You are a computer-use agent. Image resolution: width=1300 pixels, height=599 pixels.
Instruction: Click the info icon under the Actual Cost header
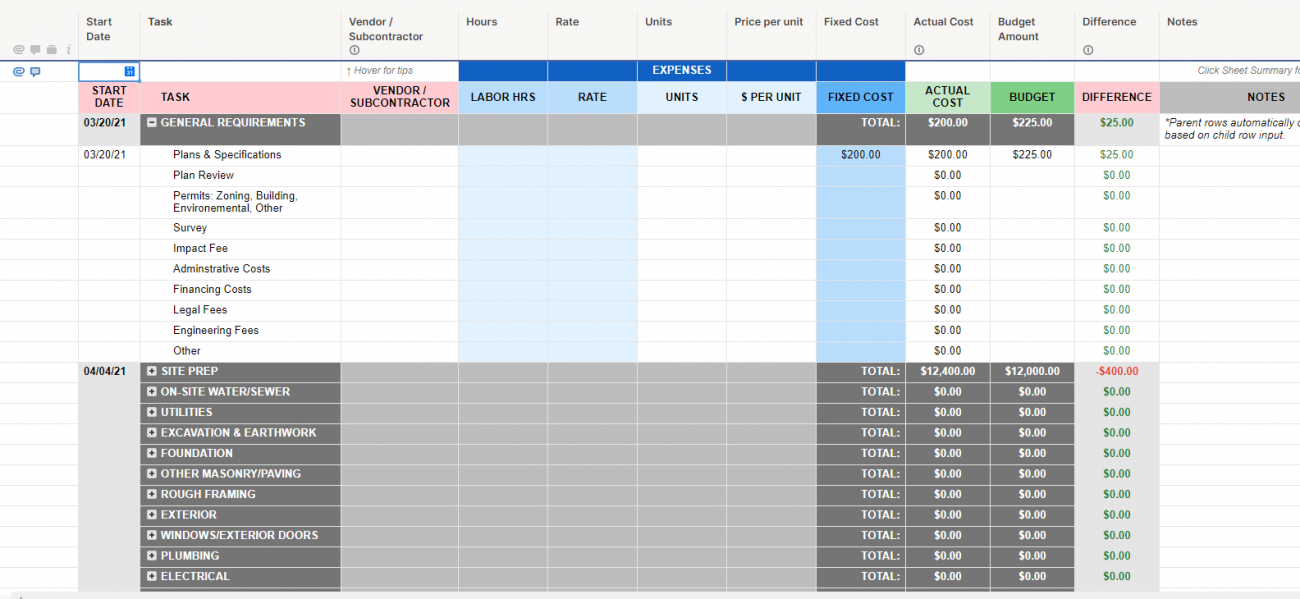pyautogui.click(x=919, y=49)
